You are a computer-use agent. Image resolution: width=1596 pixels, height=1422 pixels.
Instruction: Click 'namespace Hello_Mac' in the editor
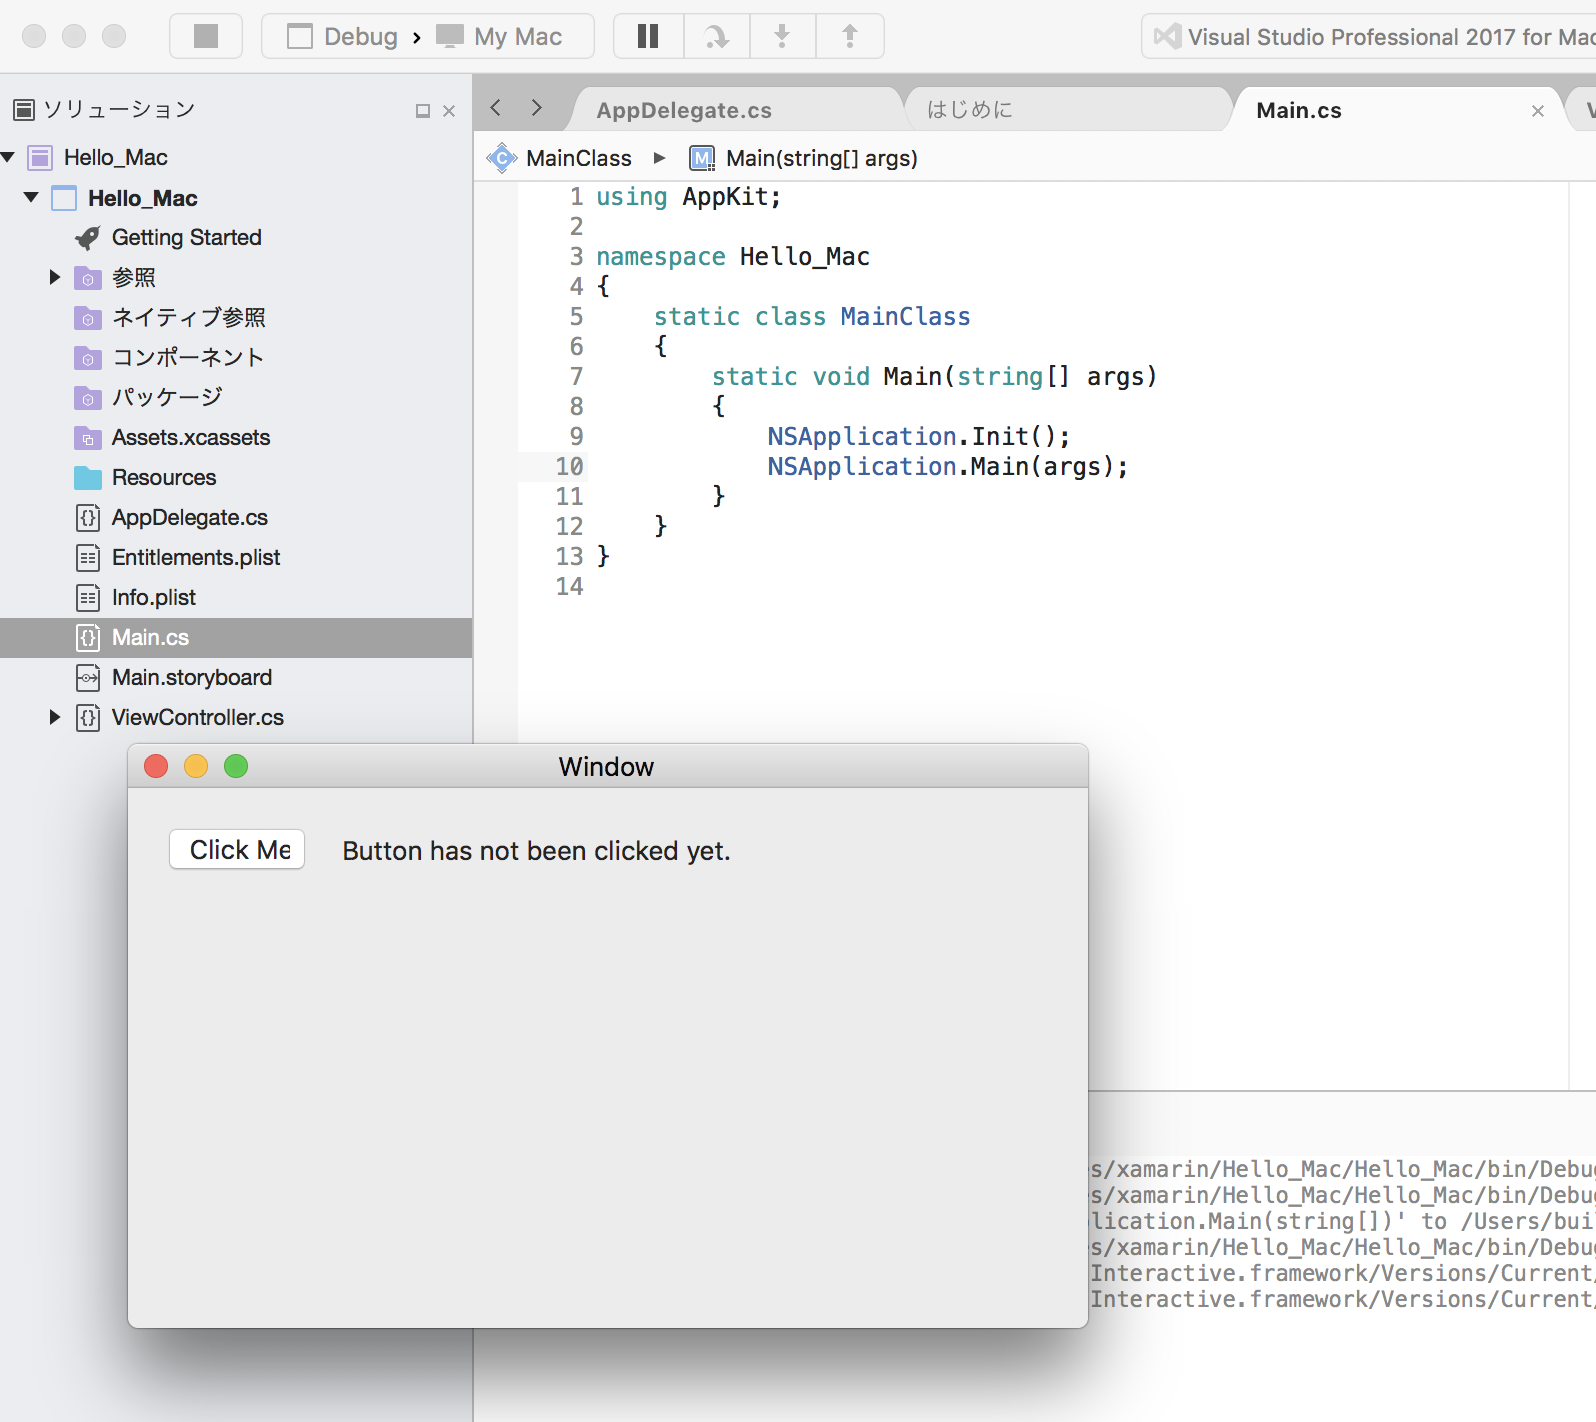point(733,257)
